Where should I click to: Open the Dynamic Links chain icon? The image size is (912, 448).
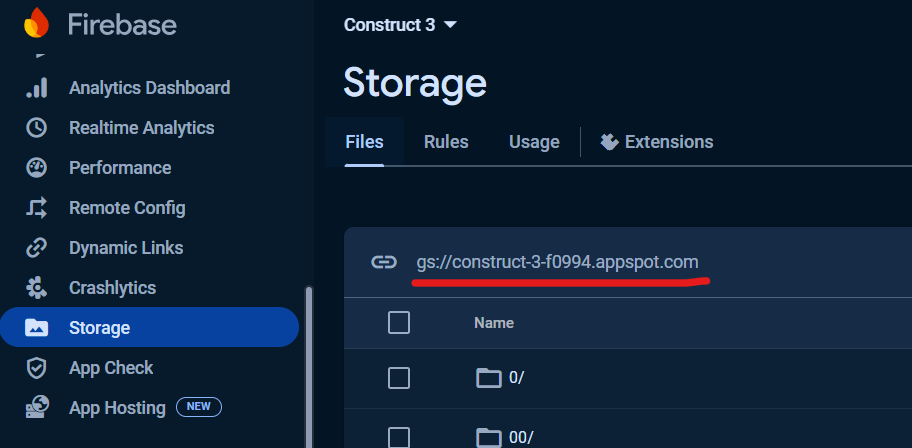[x=36, y=248]
